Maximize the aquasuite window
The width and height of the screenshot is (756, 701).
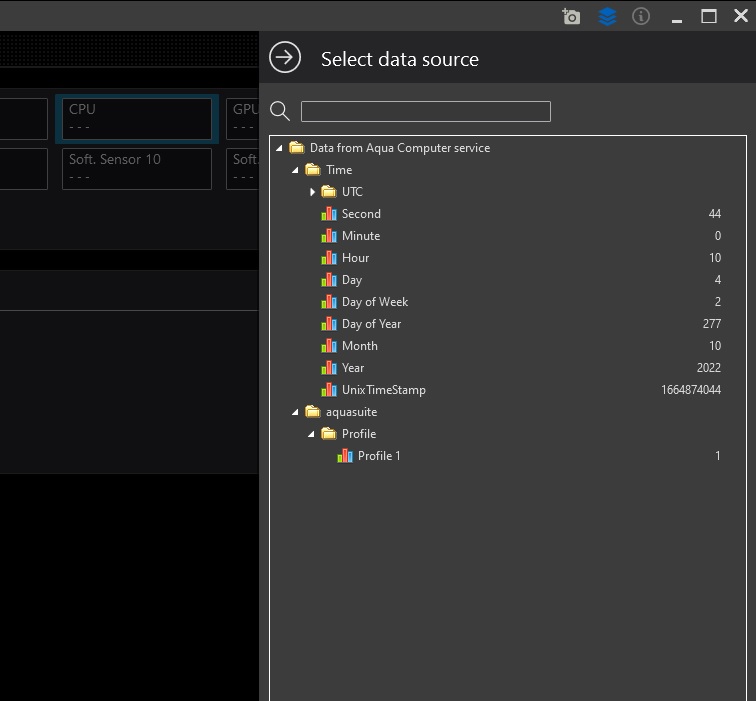pos(709,16)
